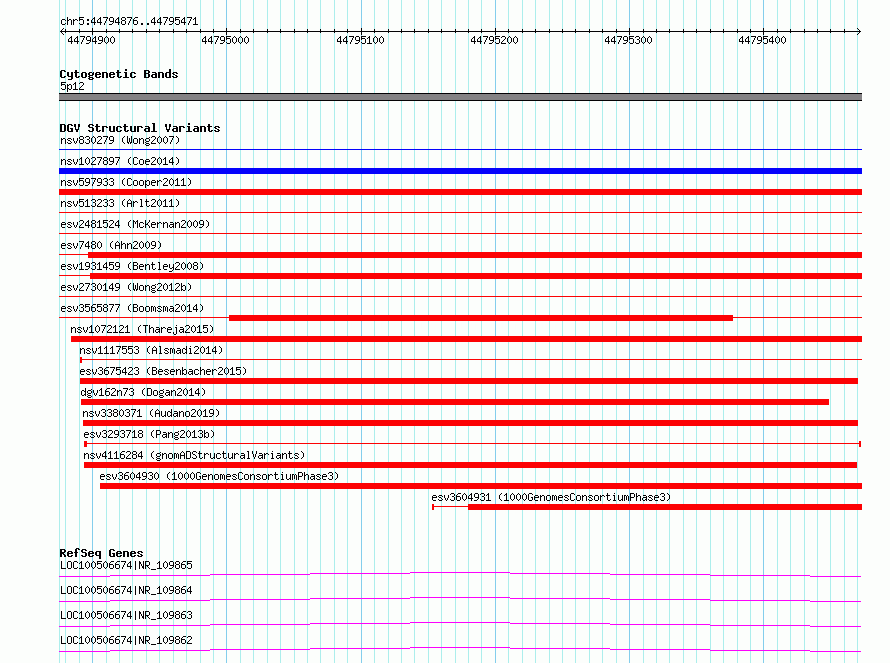Open variant esv1931459 (Bentley2008)

(x=132, y=266)
